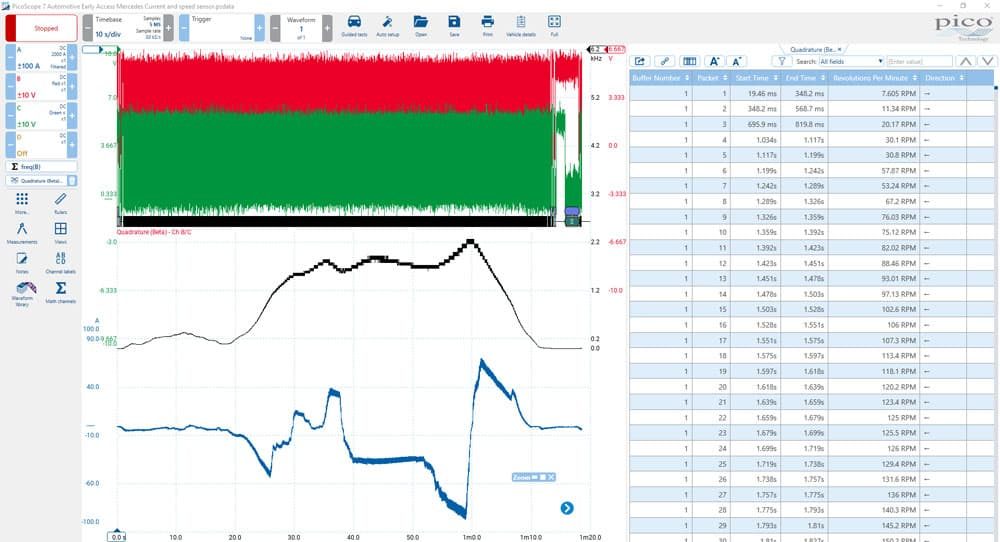1000x542 pixels.
Task: Open the Rulers tool
Action: [x=61, y=203]
